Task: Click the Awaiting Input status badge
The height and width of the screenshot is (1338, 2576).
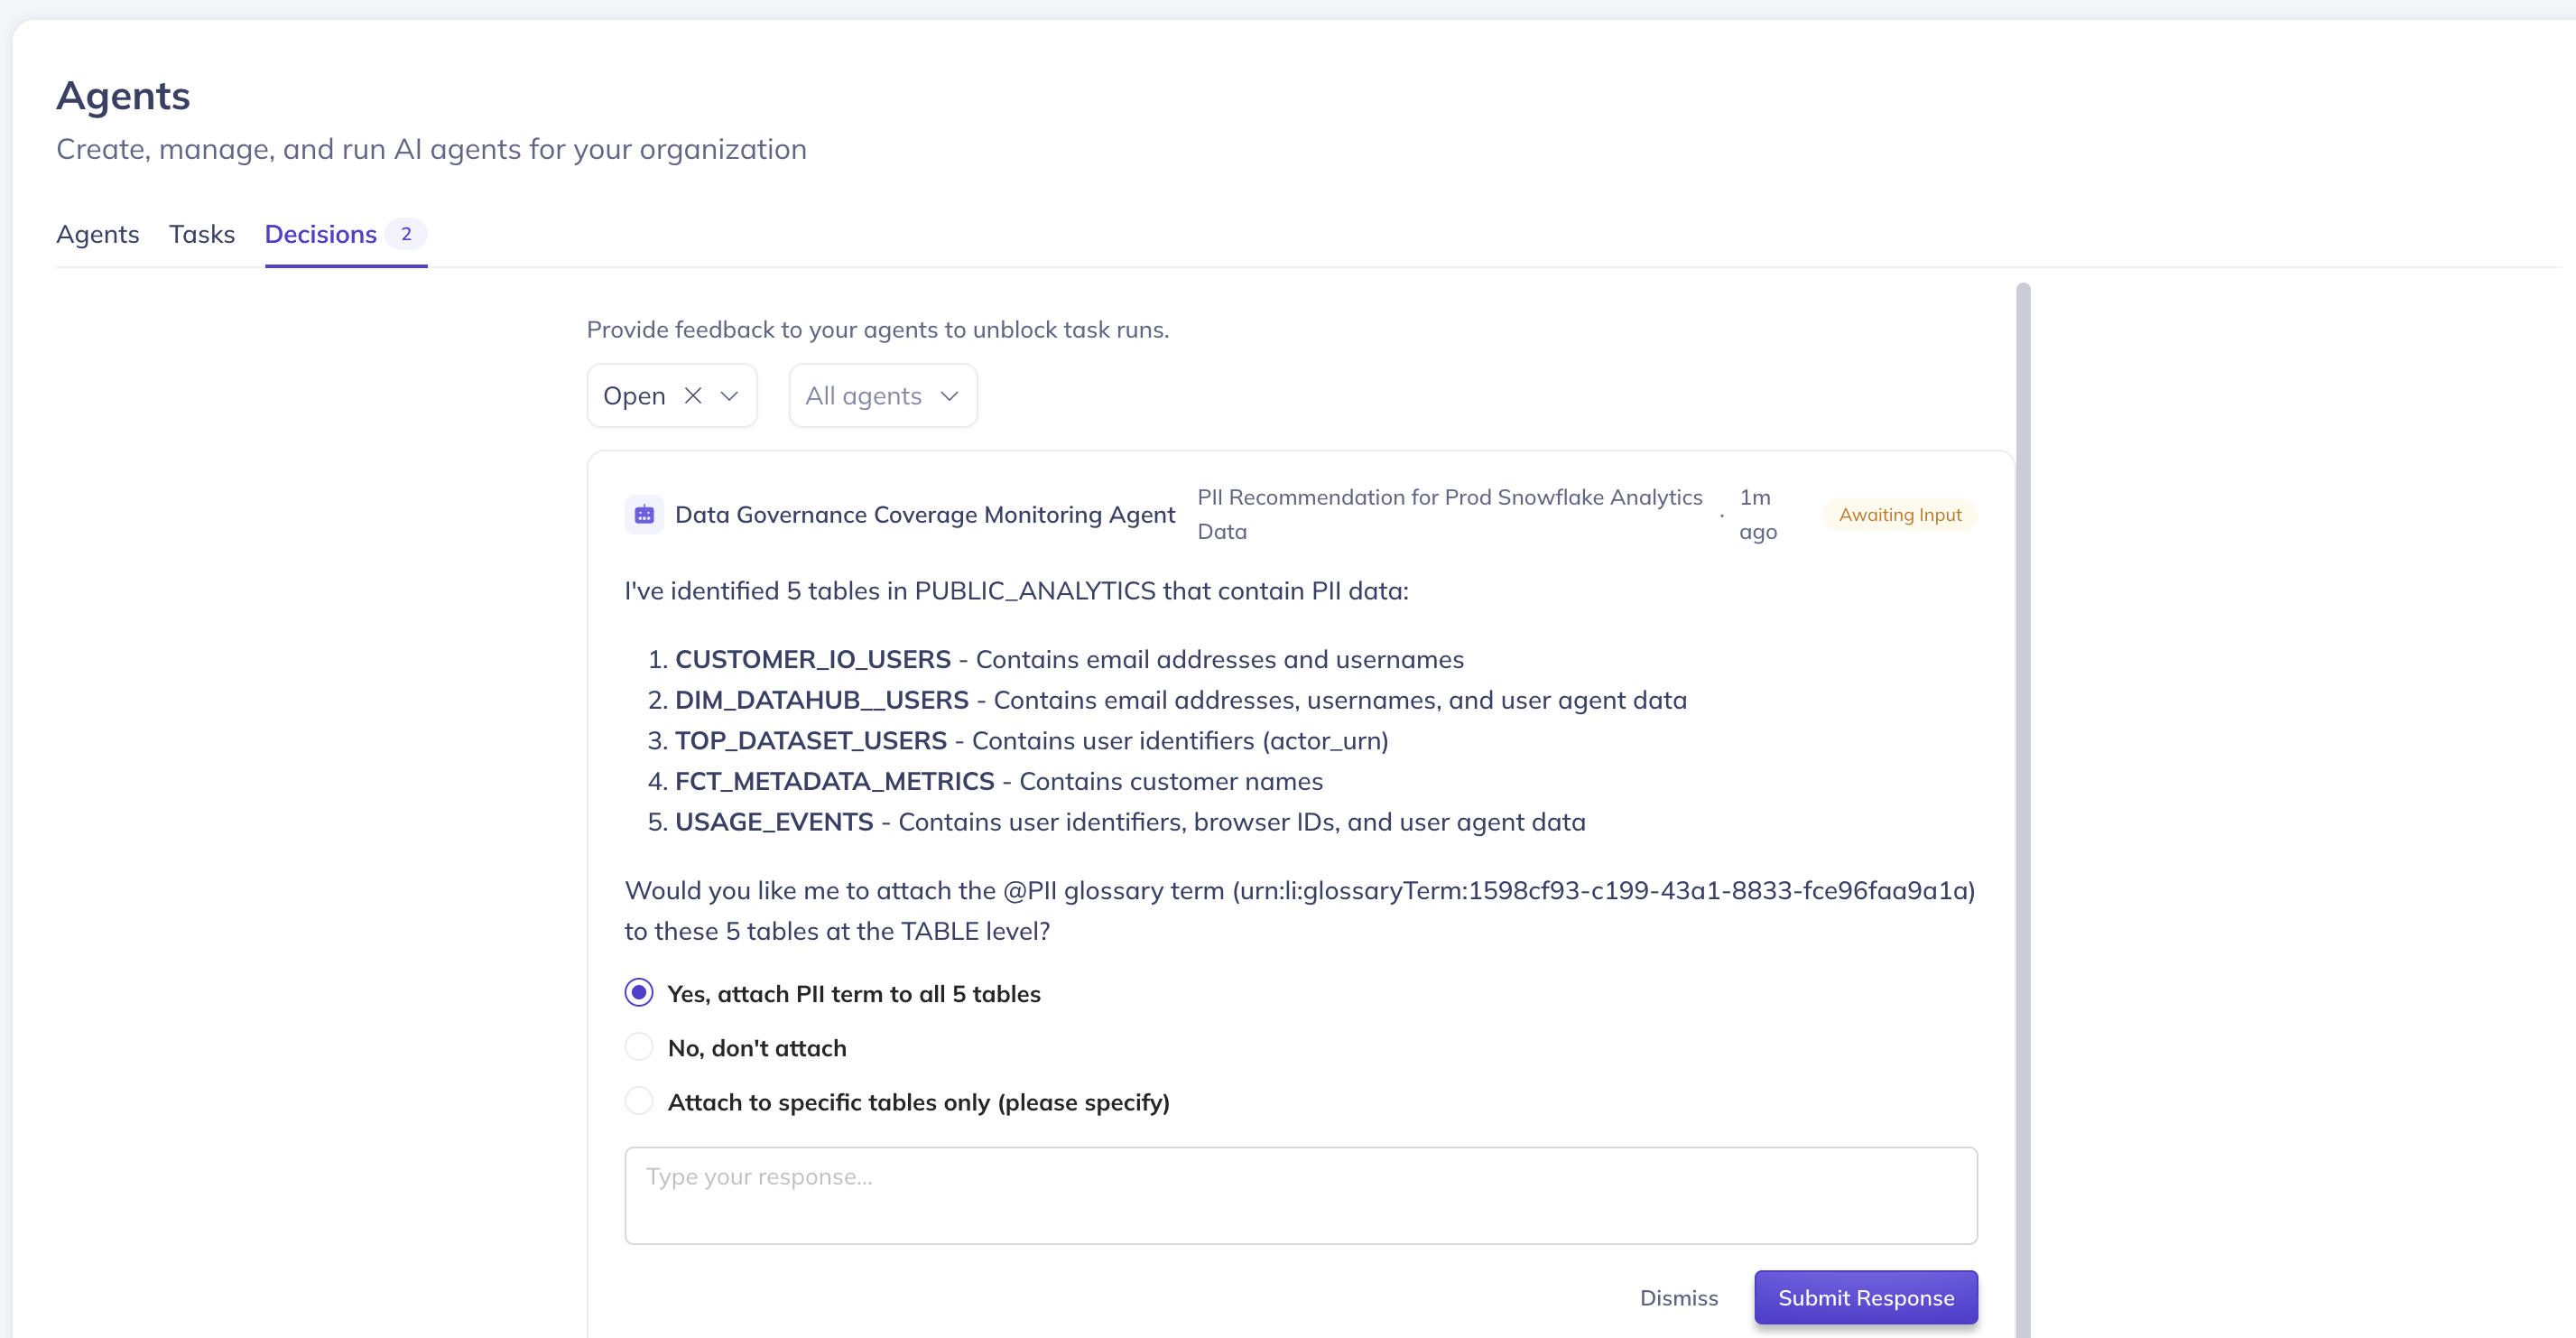Action: [1899, 515]
